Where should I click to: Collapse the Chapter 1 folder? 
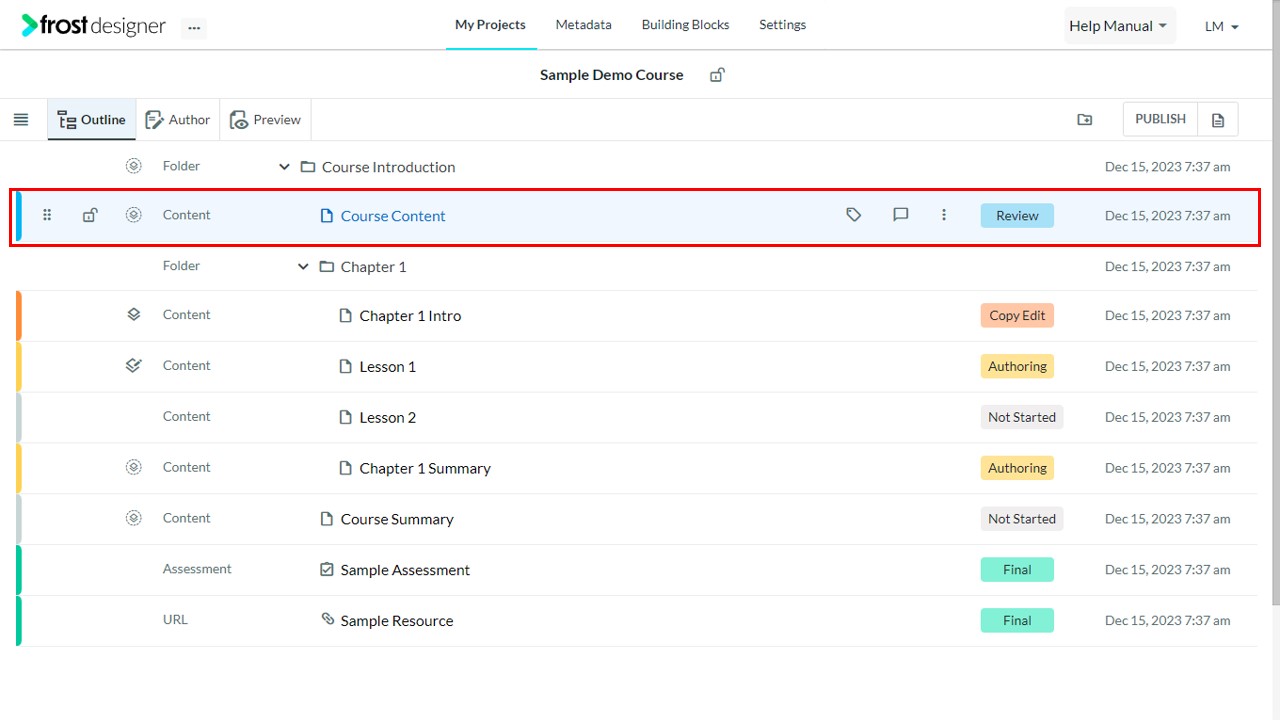tap(303, 267)
